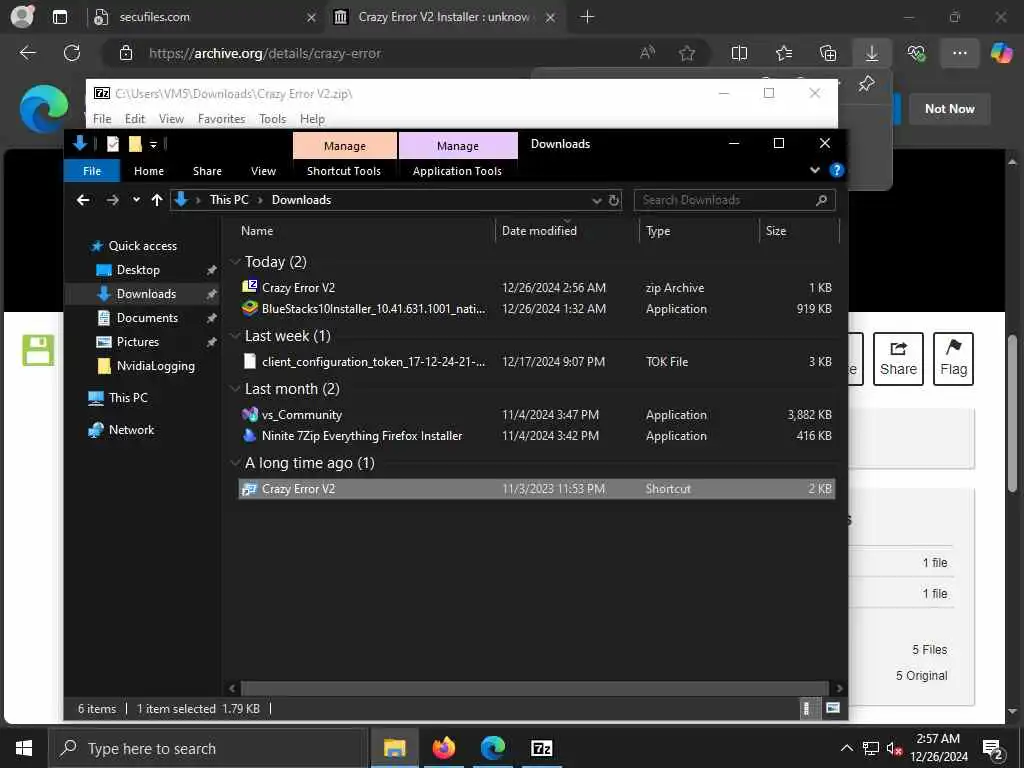
Task: Open Edge favorites list icon
Action: tap(784, 53)
